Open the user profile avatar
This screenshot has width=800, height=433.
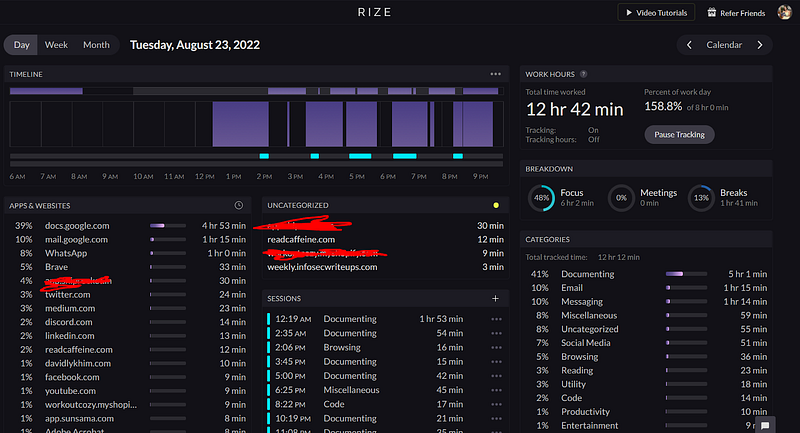tap(784, 12)
